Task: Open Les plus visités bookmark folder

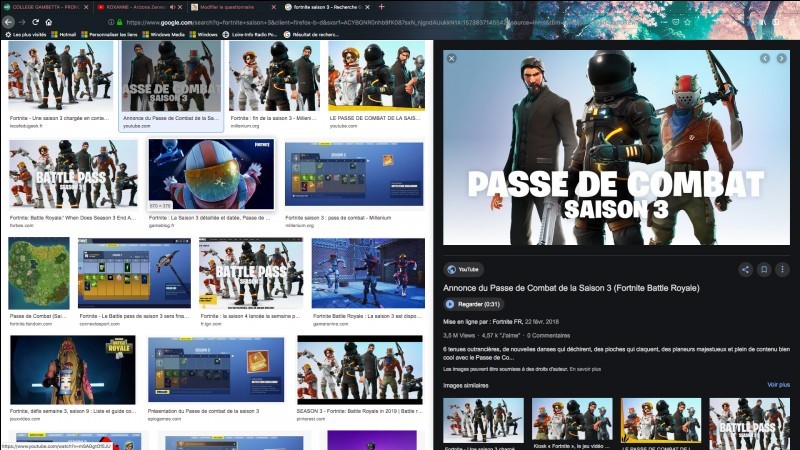Action: point(26,35)
